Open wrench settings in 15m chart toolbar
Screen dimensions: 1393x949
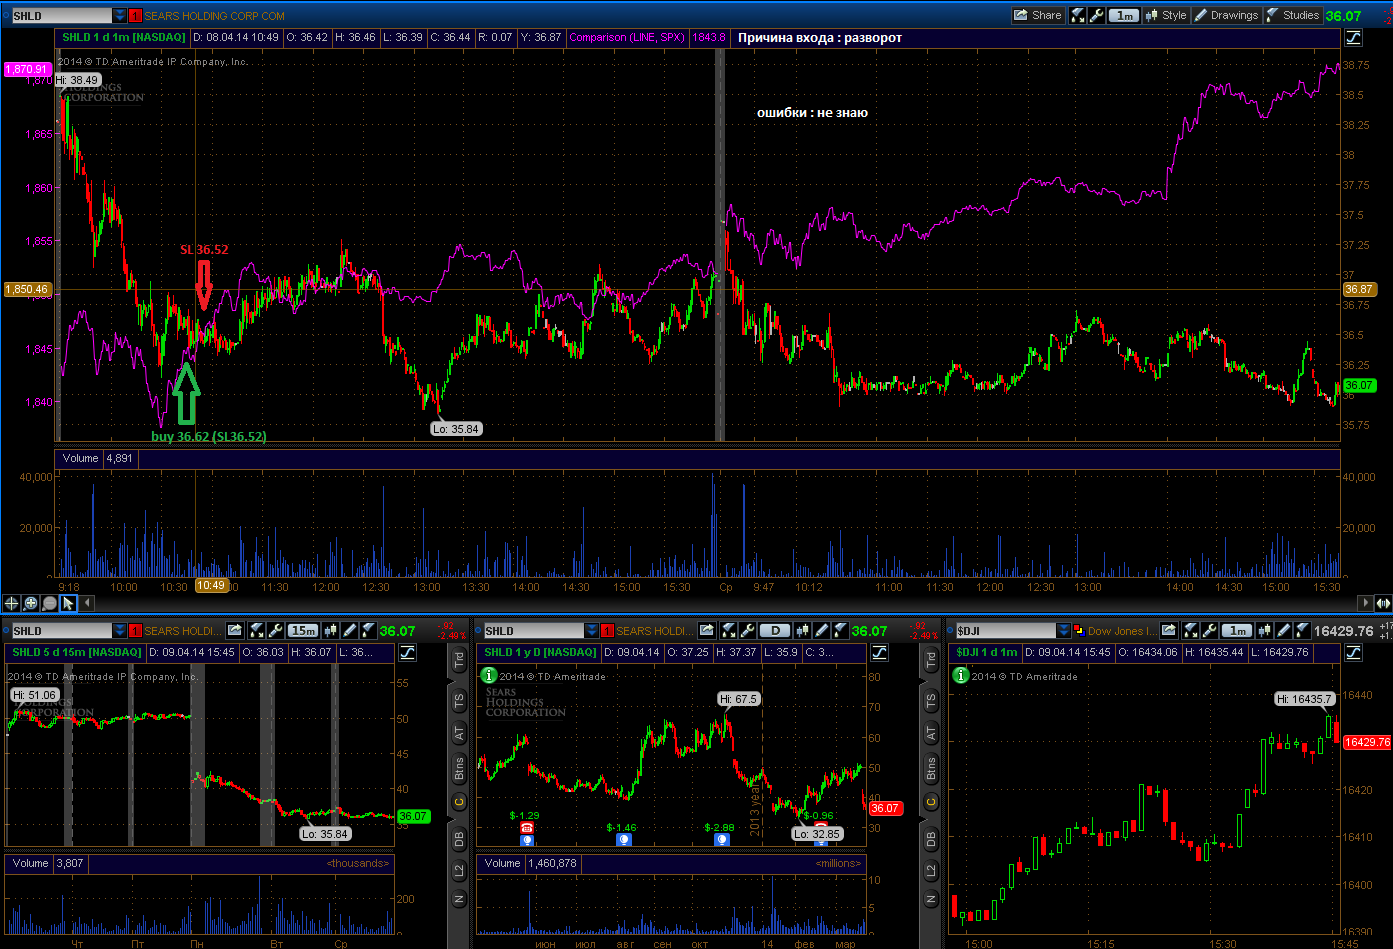click(275, 631)
